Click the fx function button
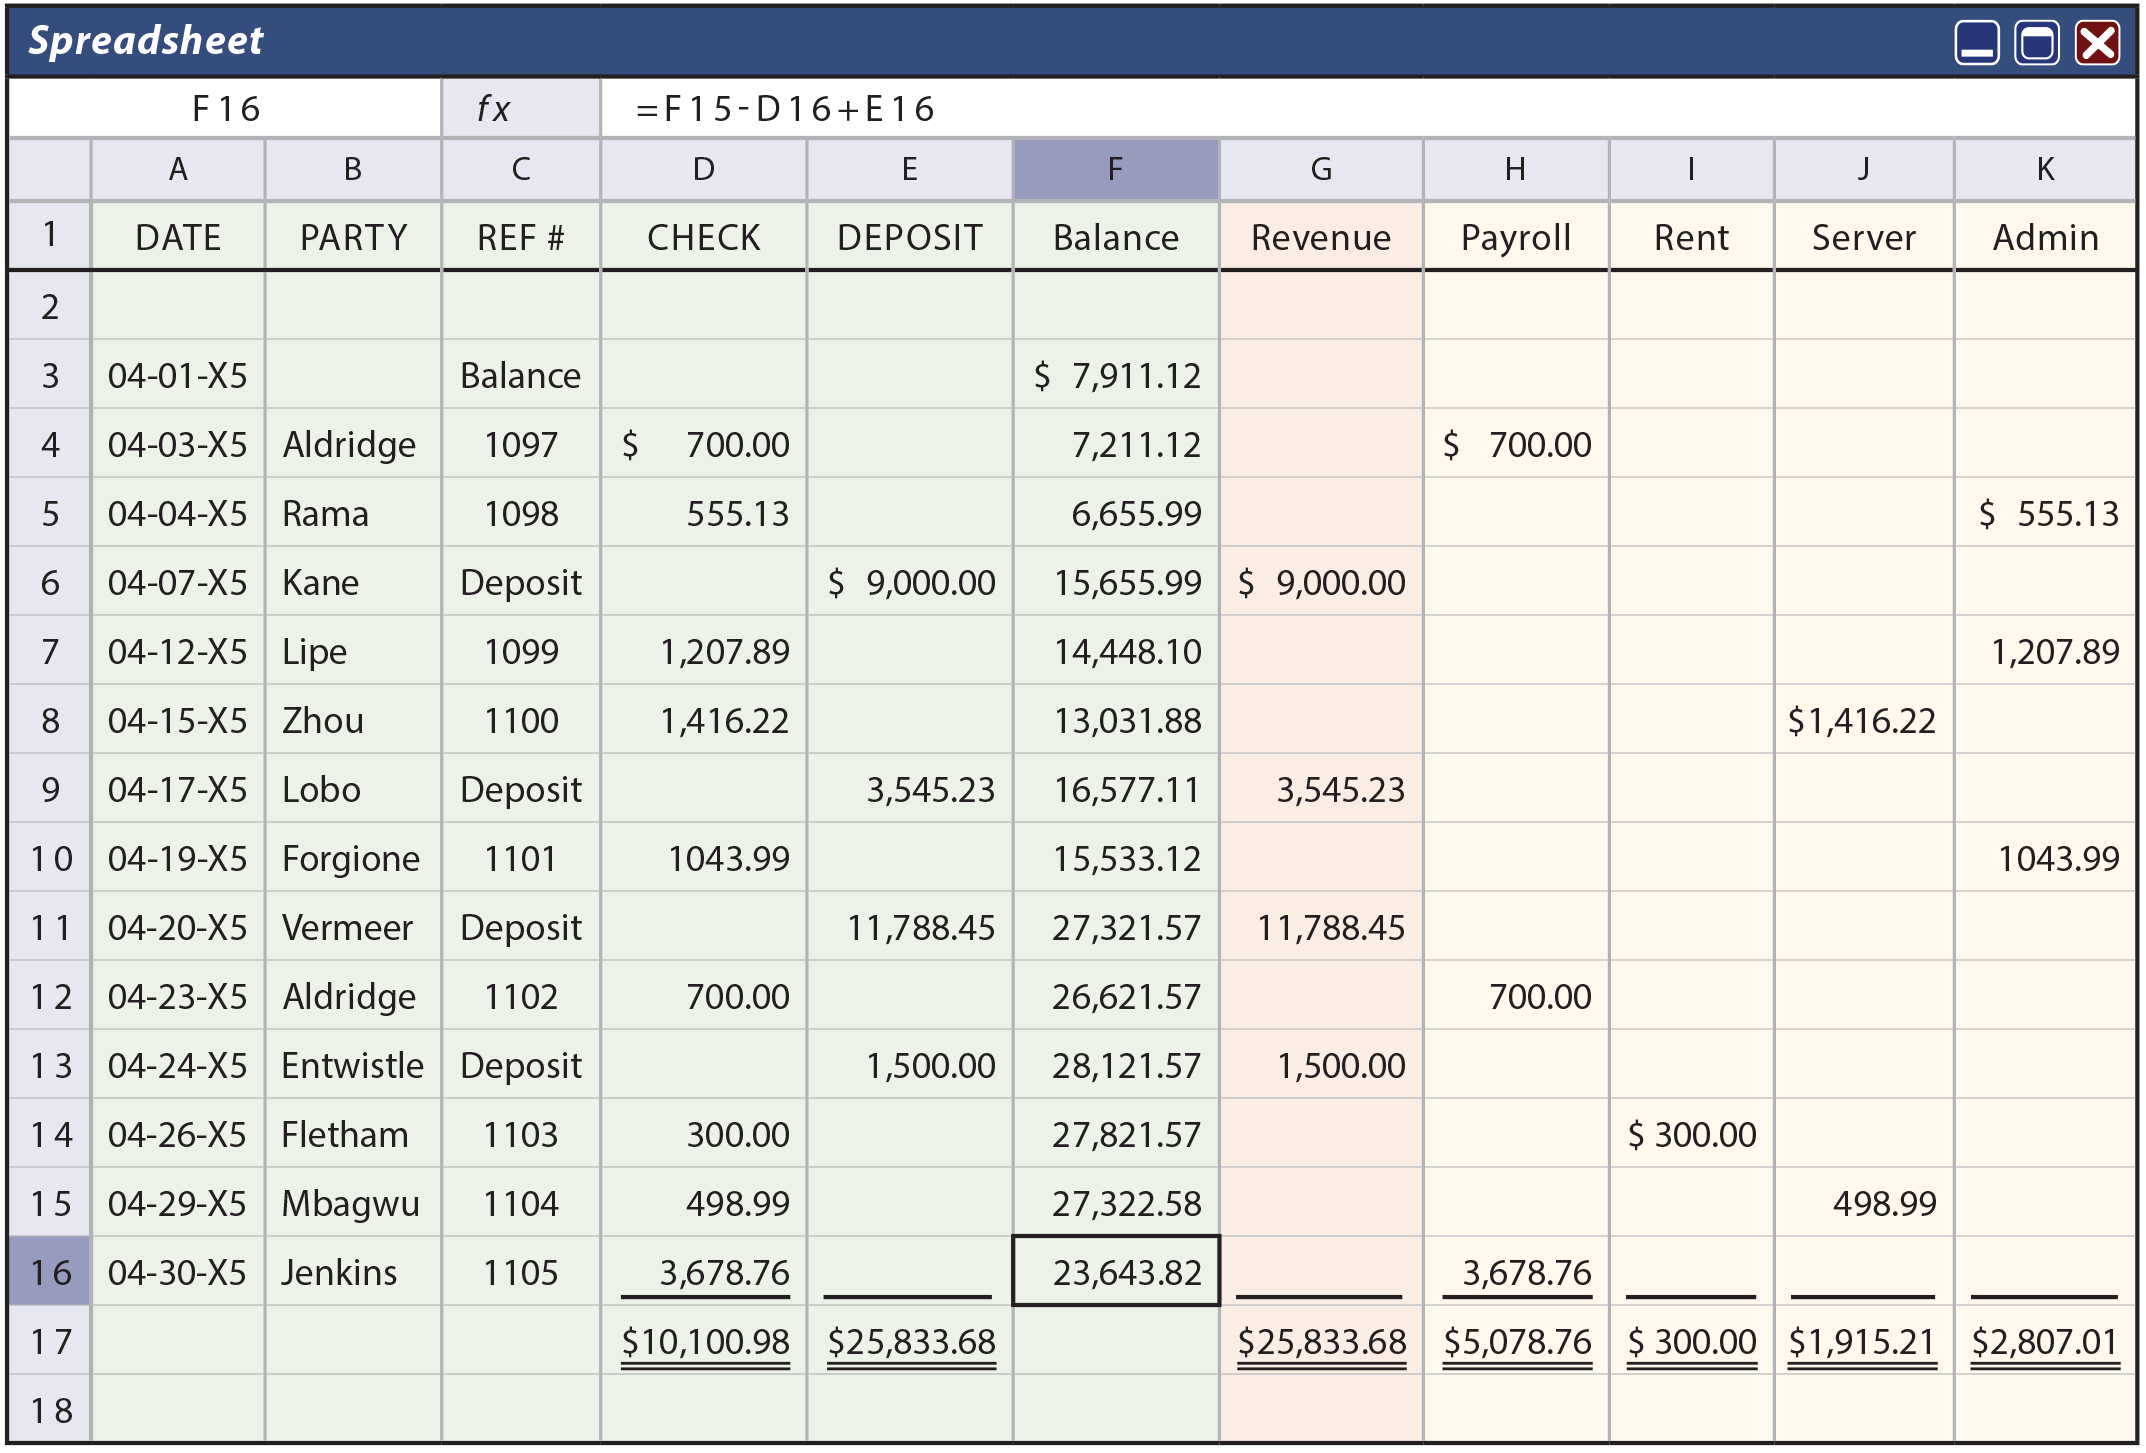This screenshot has width=2146, height=1453. [520, 108]
